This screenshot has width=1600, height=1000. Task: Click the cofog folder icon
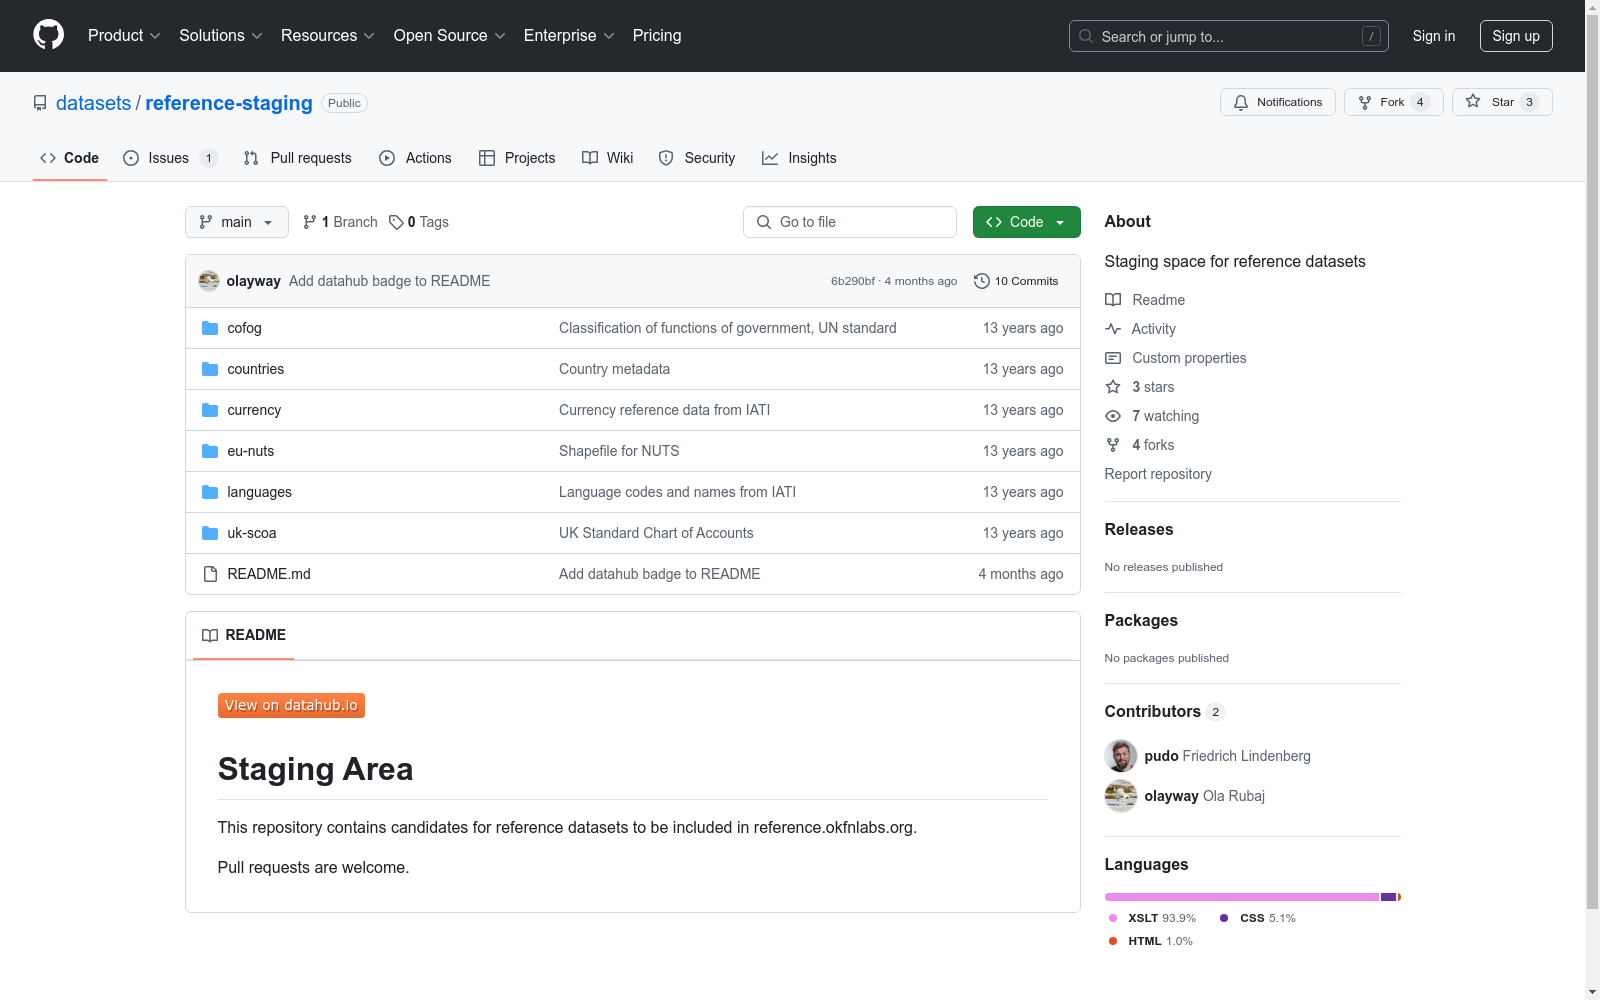coord(210,328)
